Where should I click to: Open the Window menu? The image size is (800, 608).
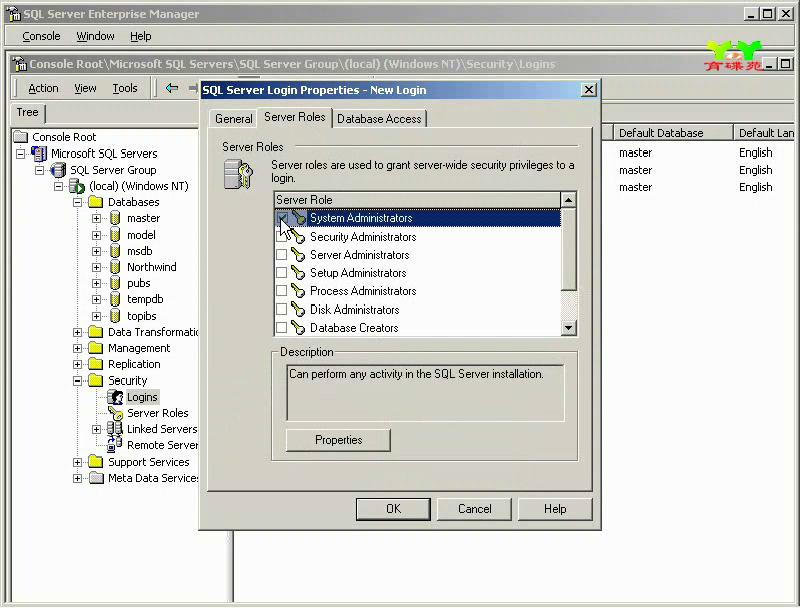95,36
